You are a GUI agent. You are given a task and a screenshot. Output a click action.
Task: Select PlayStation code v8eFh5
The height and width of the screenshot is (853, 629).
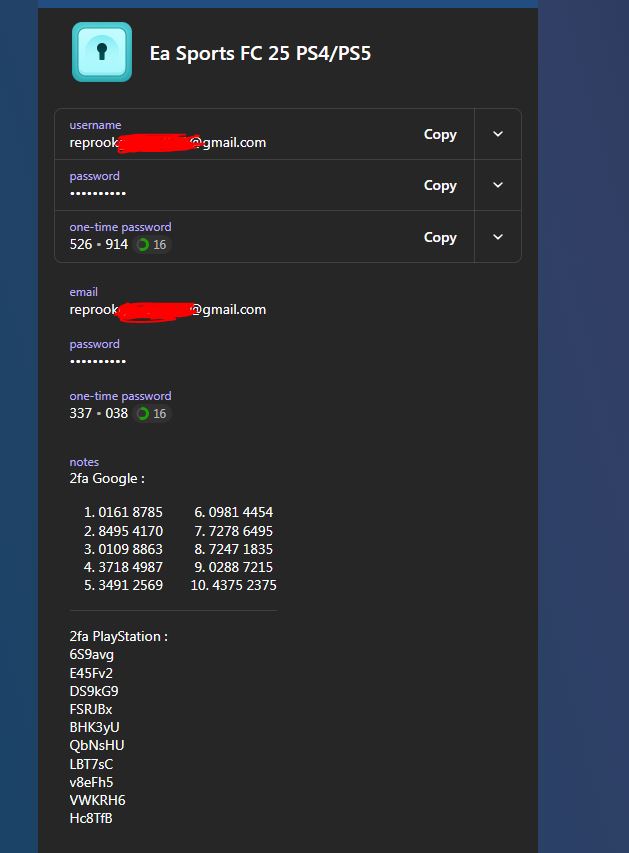91,782
